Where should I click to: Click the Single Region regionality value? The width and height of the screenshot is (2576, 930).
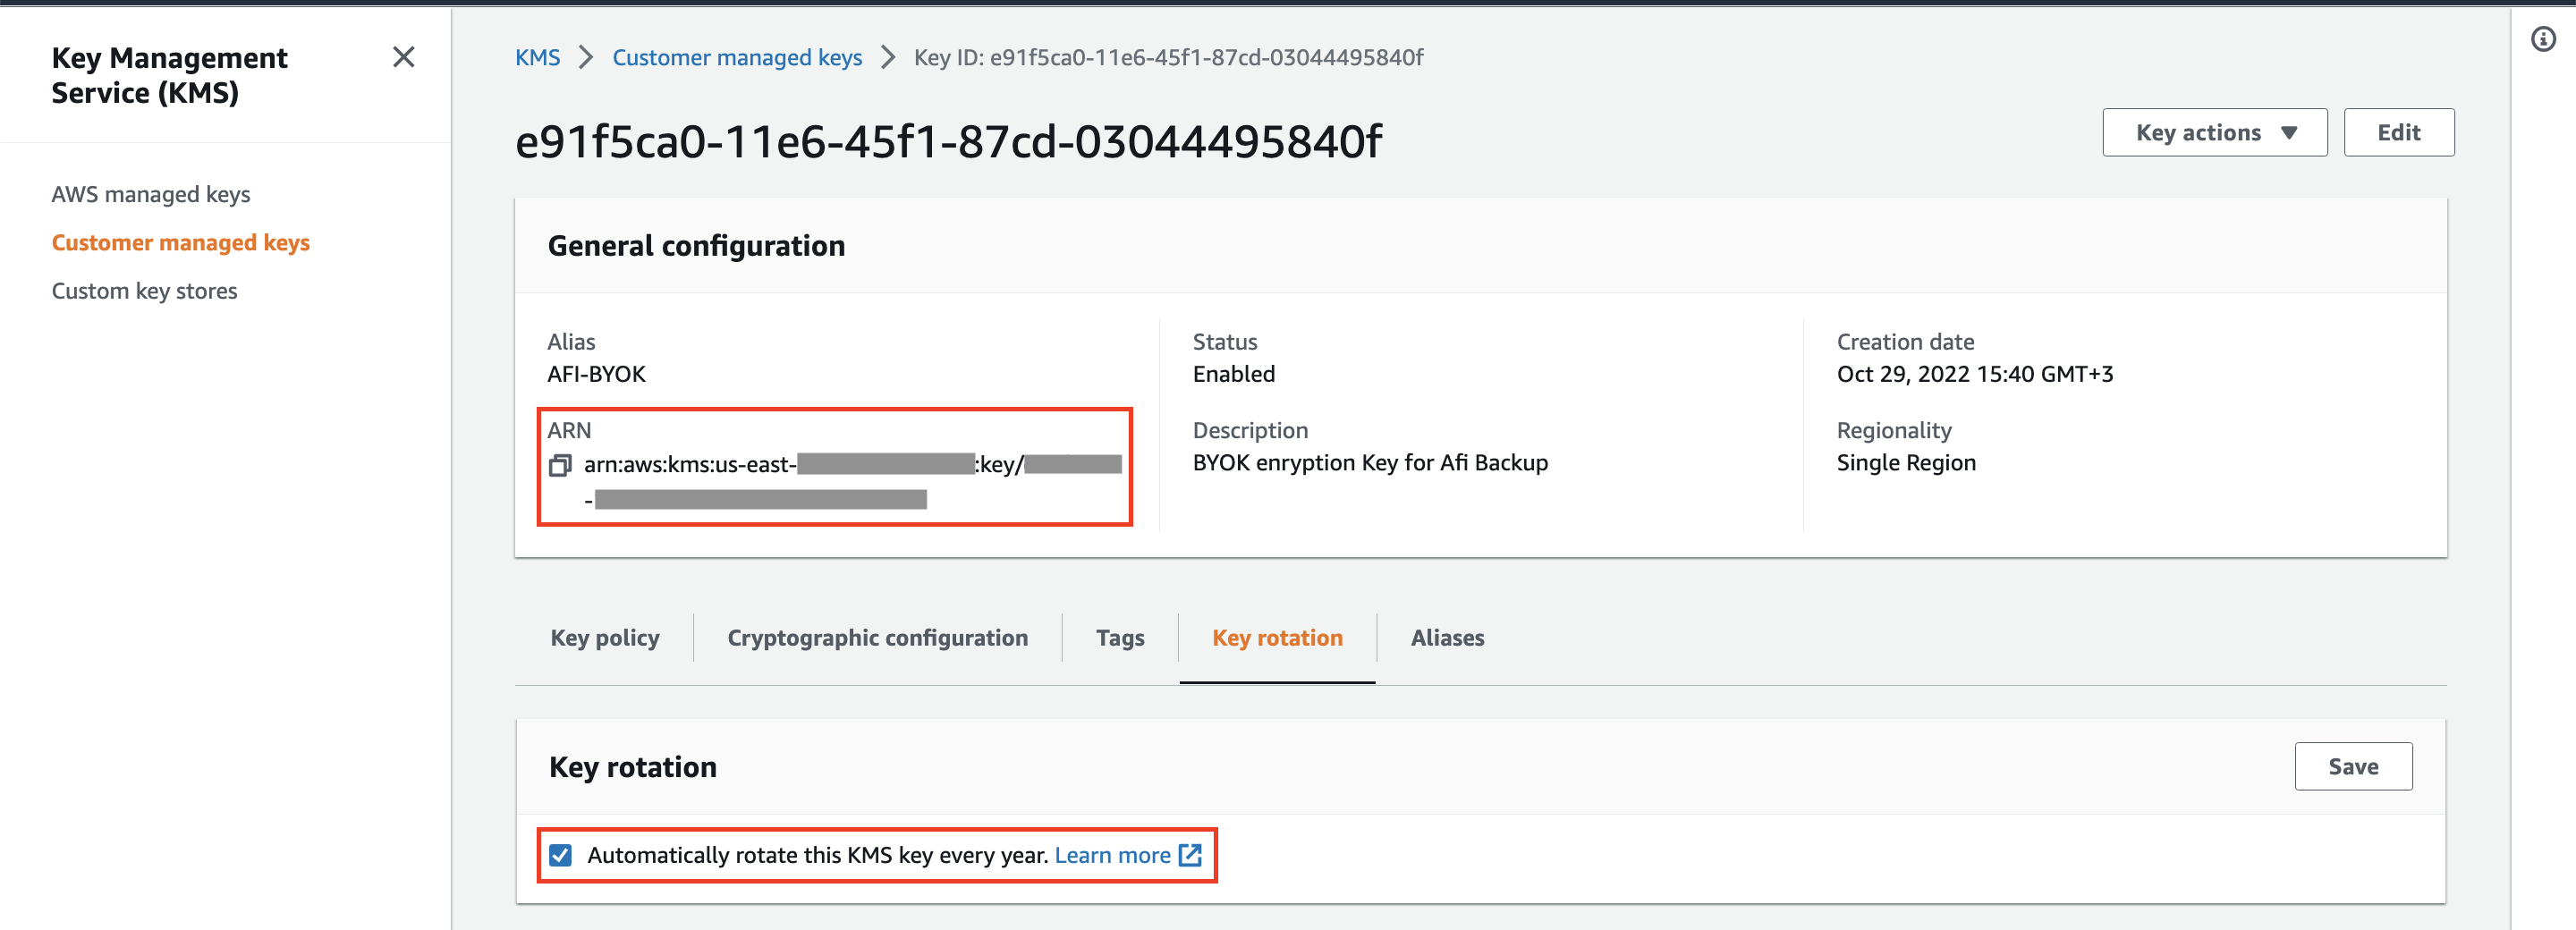1906,463
